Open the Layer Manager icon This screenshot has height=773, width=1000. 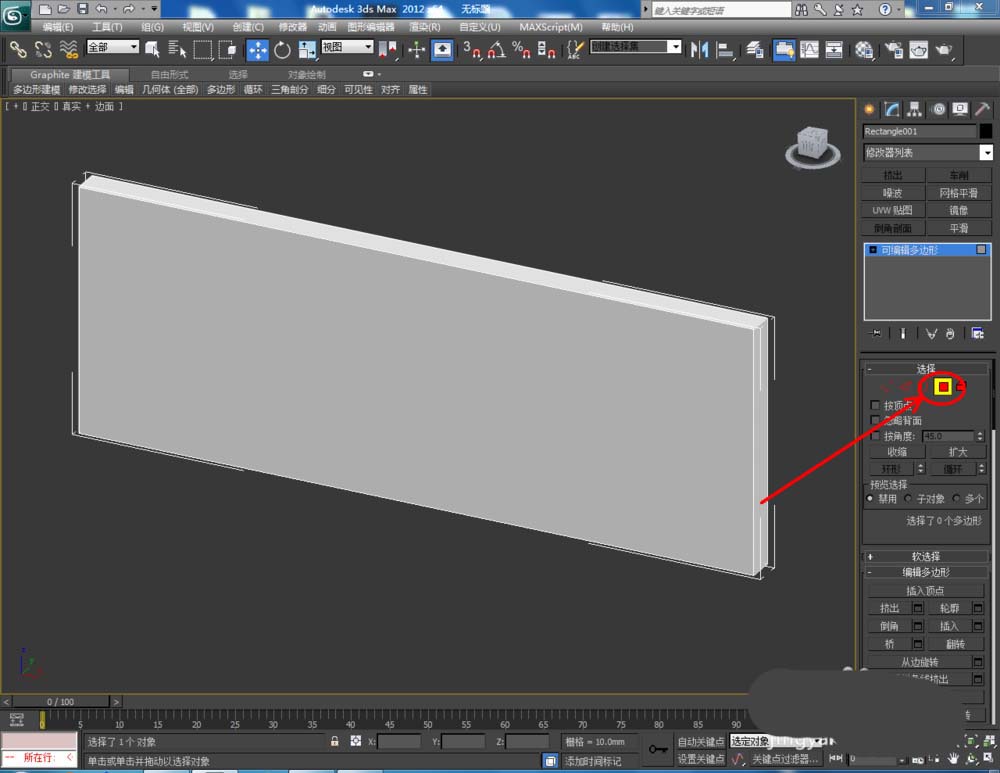[755, 49]
